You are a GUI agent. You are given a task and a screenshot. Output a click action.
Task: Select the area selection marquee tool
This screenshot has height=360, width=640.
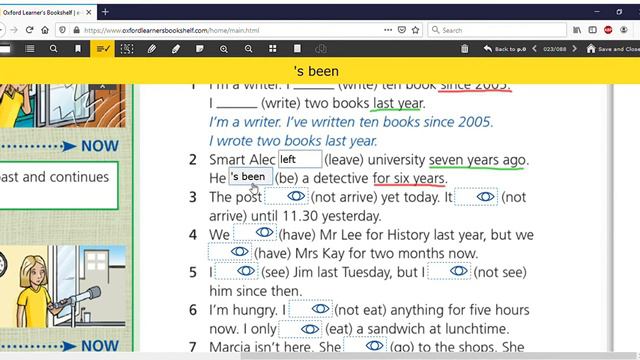tap(127, 49)
